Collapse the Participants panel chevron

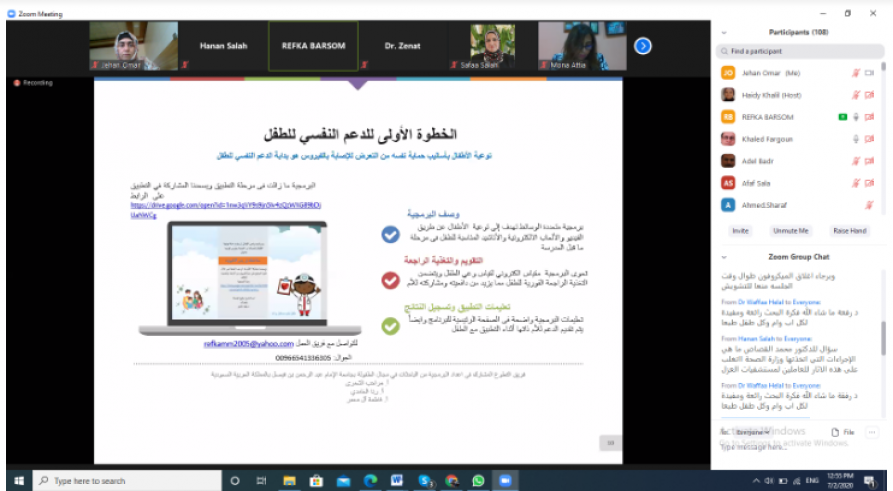(722, 32)
